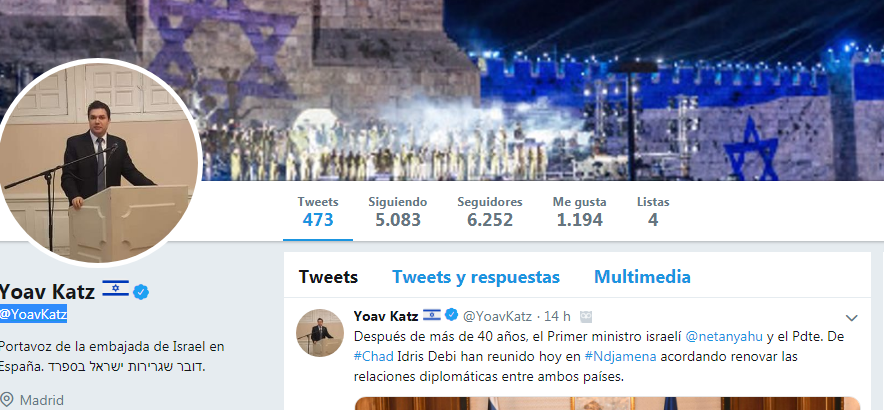
Task: Click the Madrid location pin icon
Action: click(x=7, y=400)
